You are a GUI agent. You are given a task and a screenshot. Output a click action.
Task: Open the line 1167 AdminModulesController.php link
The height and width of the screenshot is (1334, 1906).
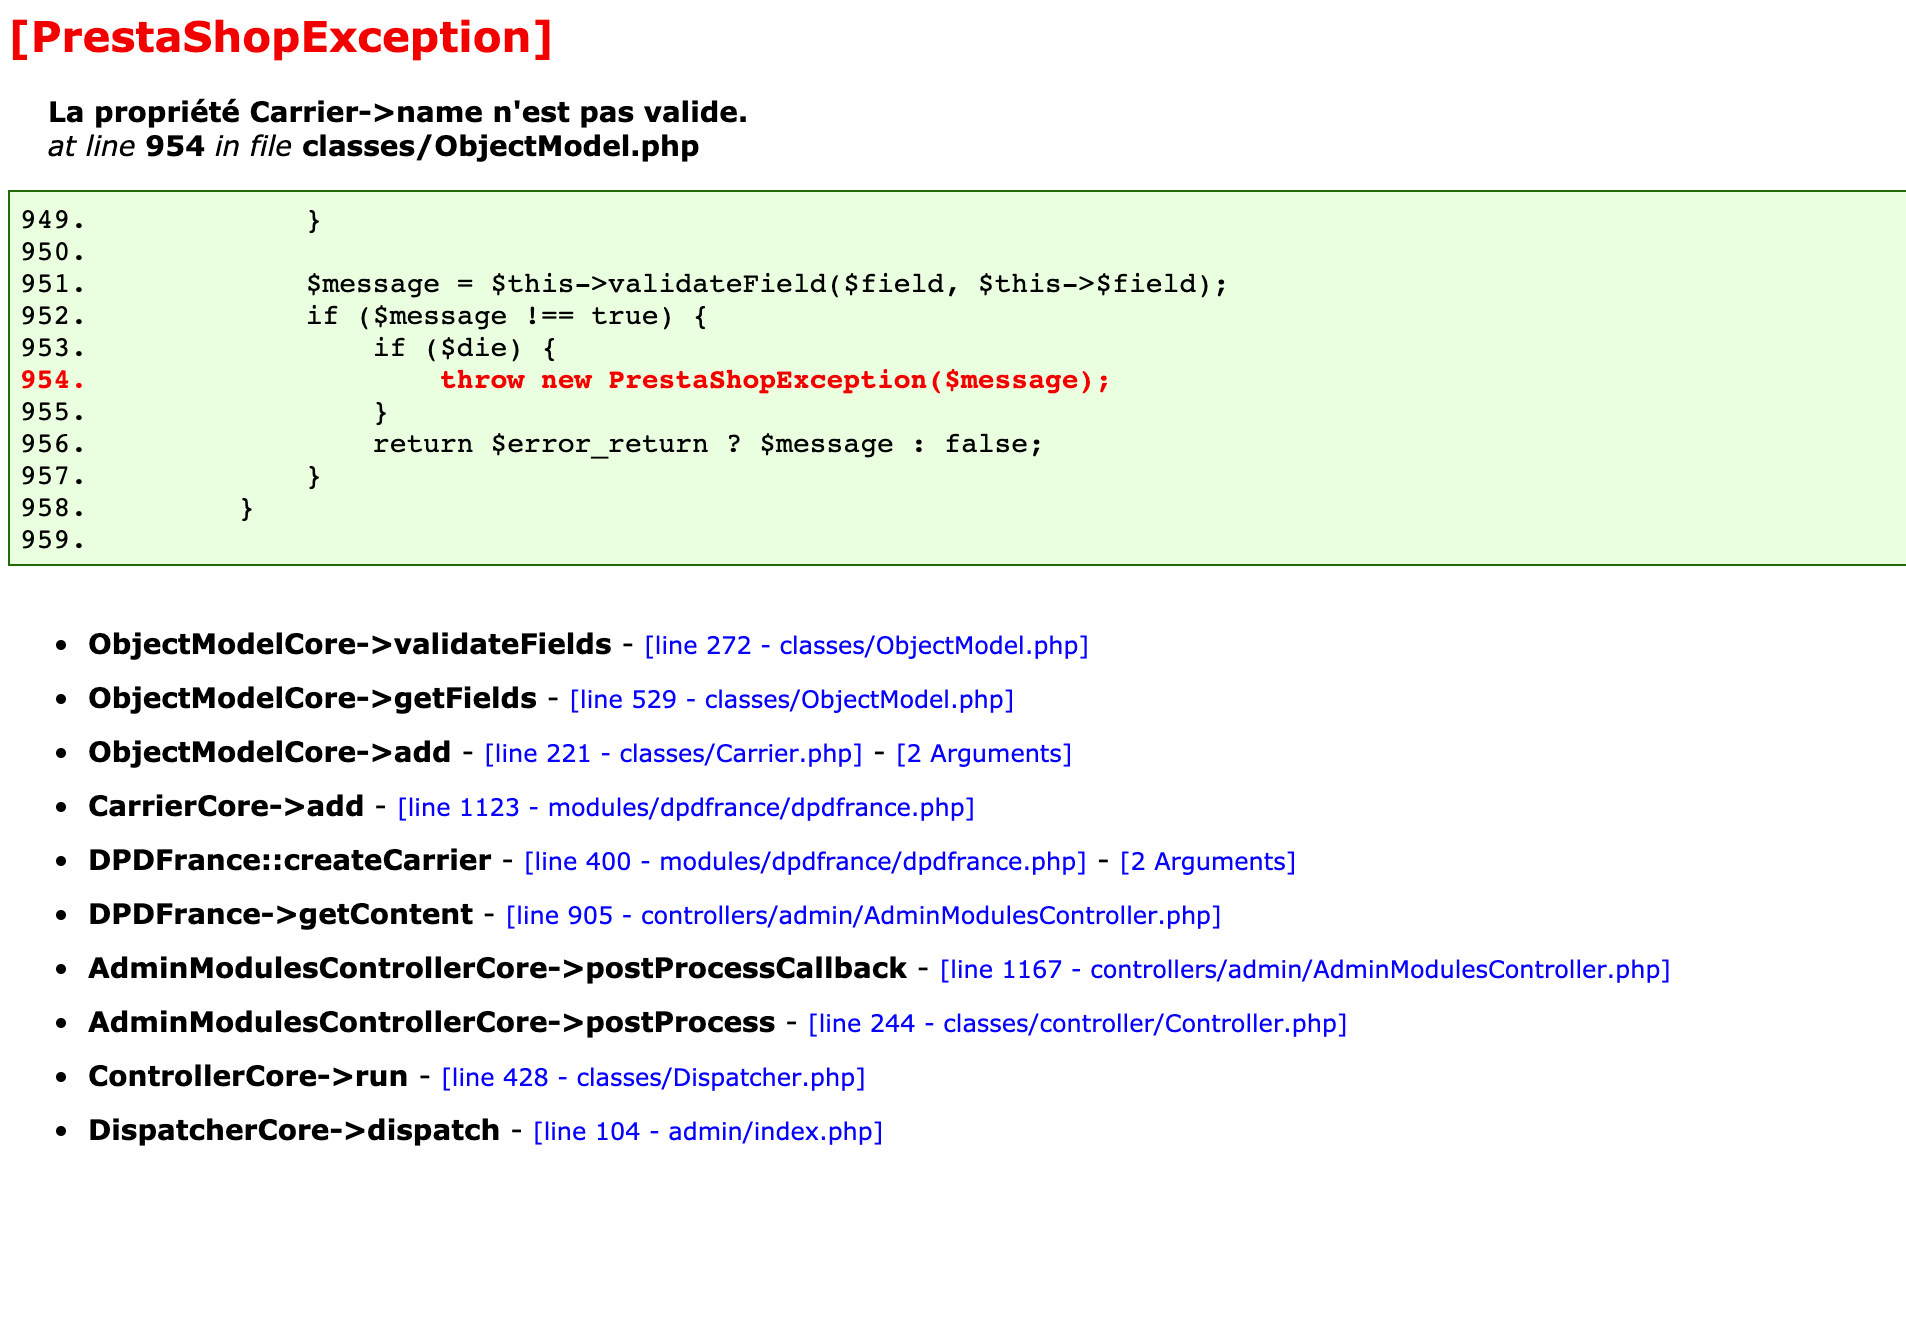click(x=1305, y=970)
